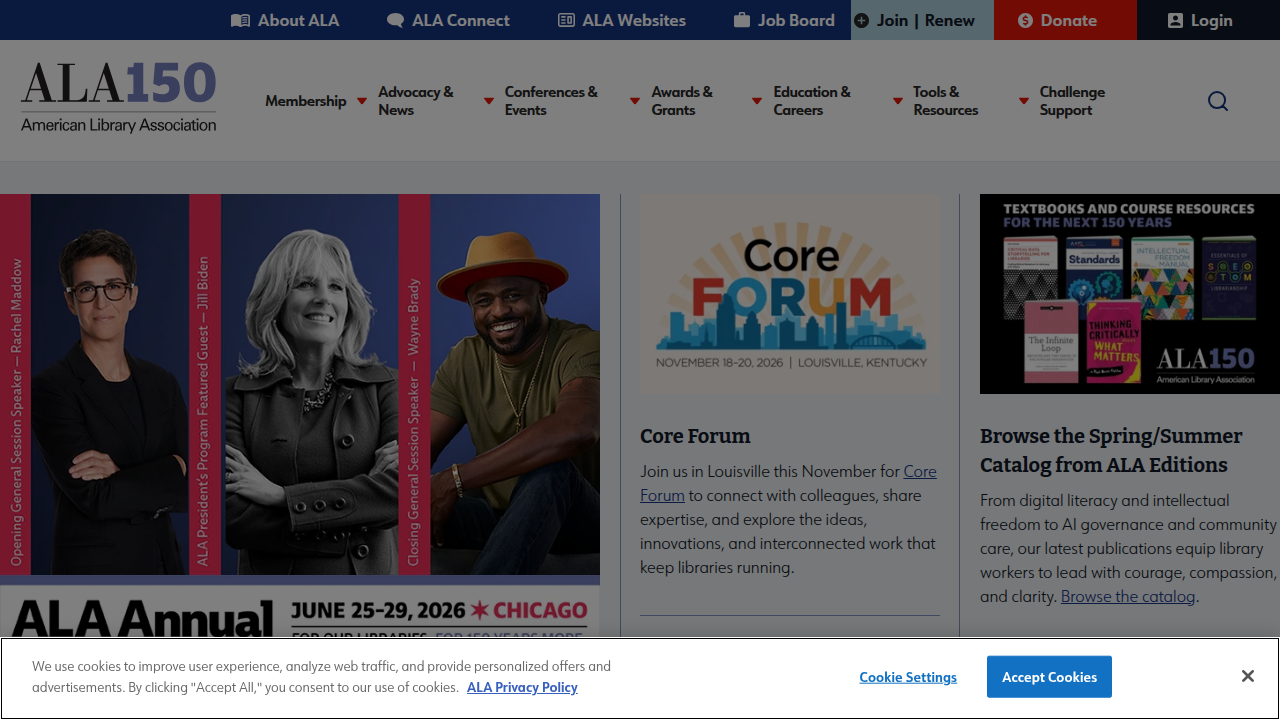Follow the Browse the catalog link
The height and width of the screenshot is (720, 1280).
tap(1128, 596)
